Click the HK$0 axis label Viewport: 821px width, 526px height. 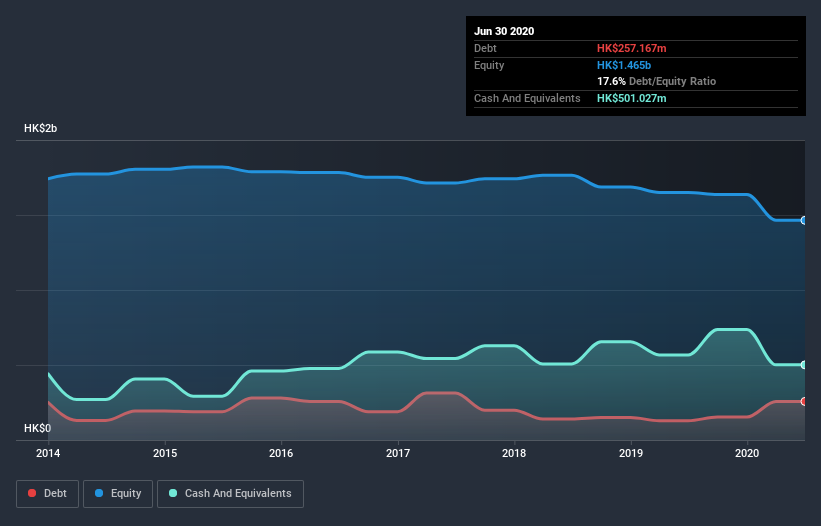click(x=38, y=428)
